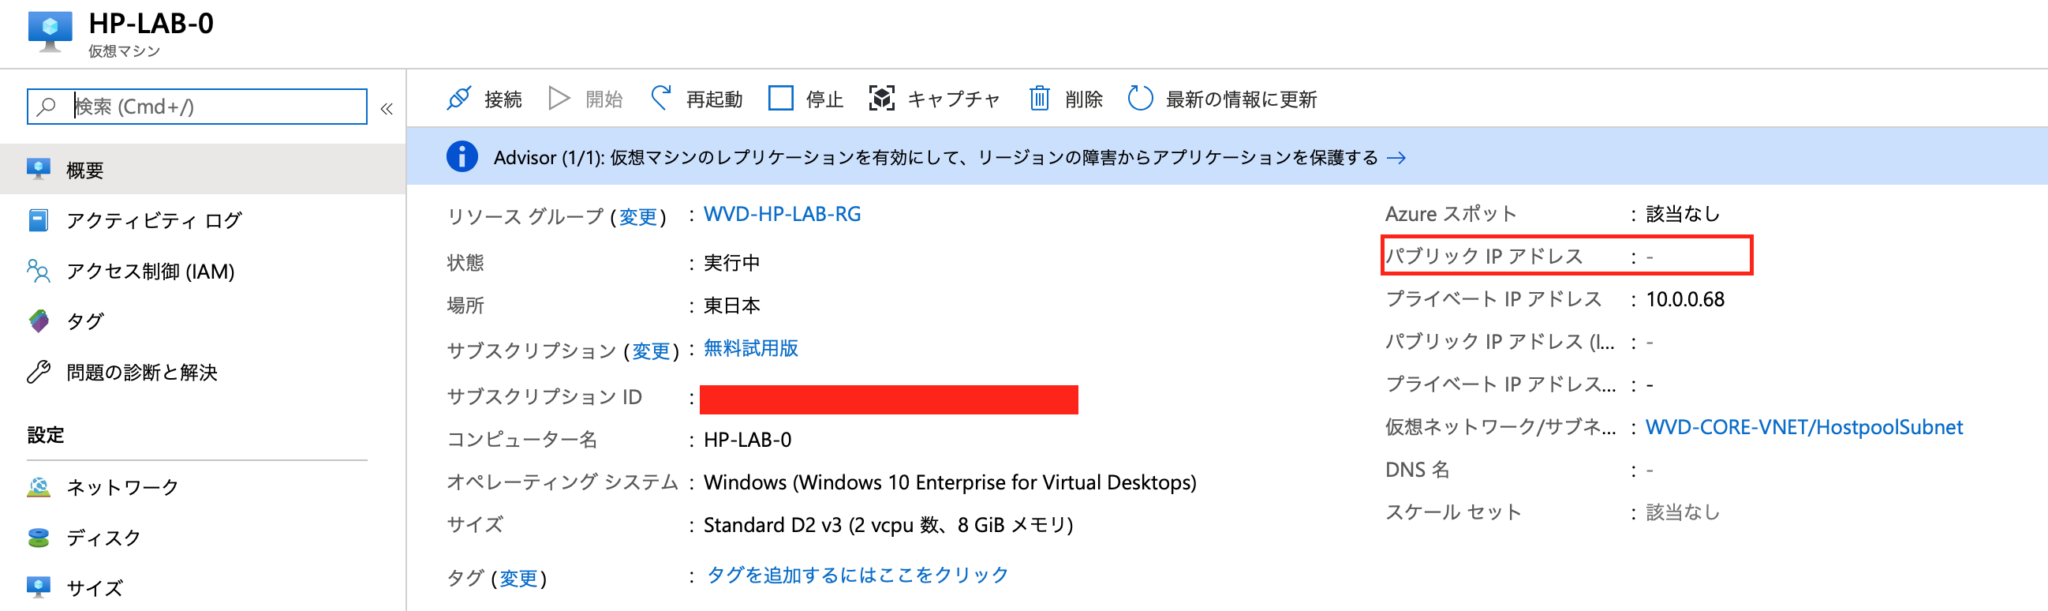The height and width of the screenshot is (611, 2048).
Task: Click タグを追加するにはここをクリック link
Action: (857, 575)
